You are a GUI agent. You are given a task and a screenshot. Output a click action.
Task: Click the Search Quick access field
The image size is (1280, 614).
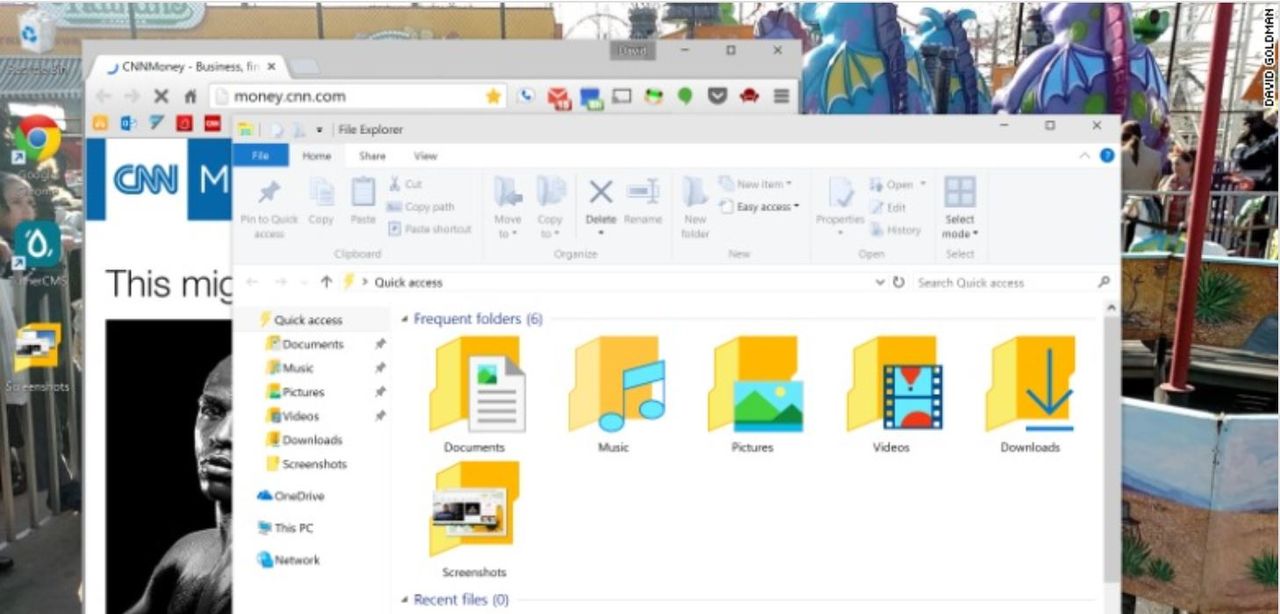(x=1005, y=283)
